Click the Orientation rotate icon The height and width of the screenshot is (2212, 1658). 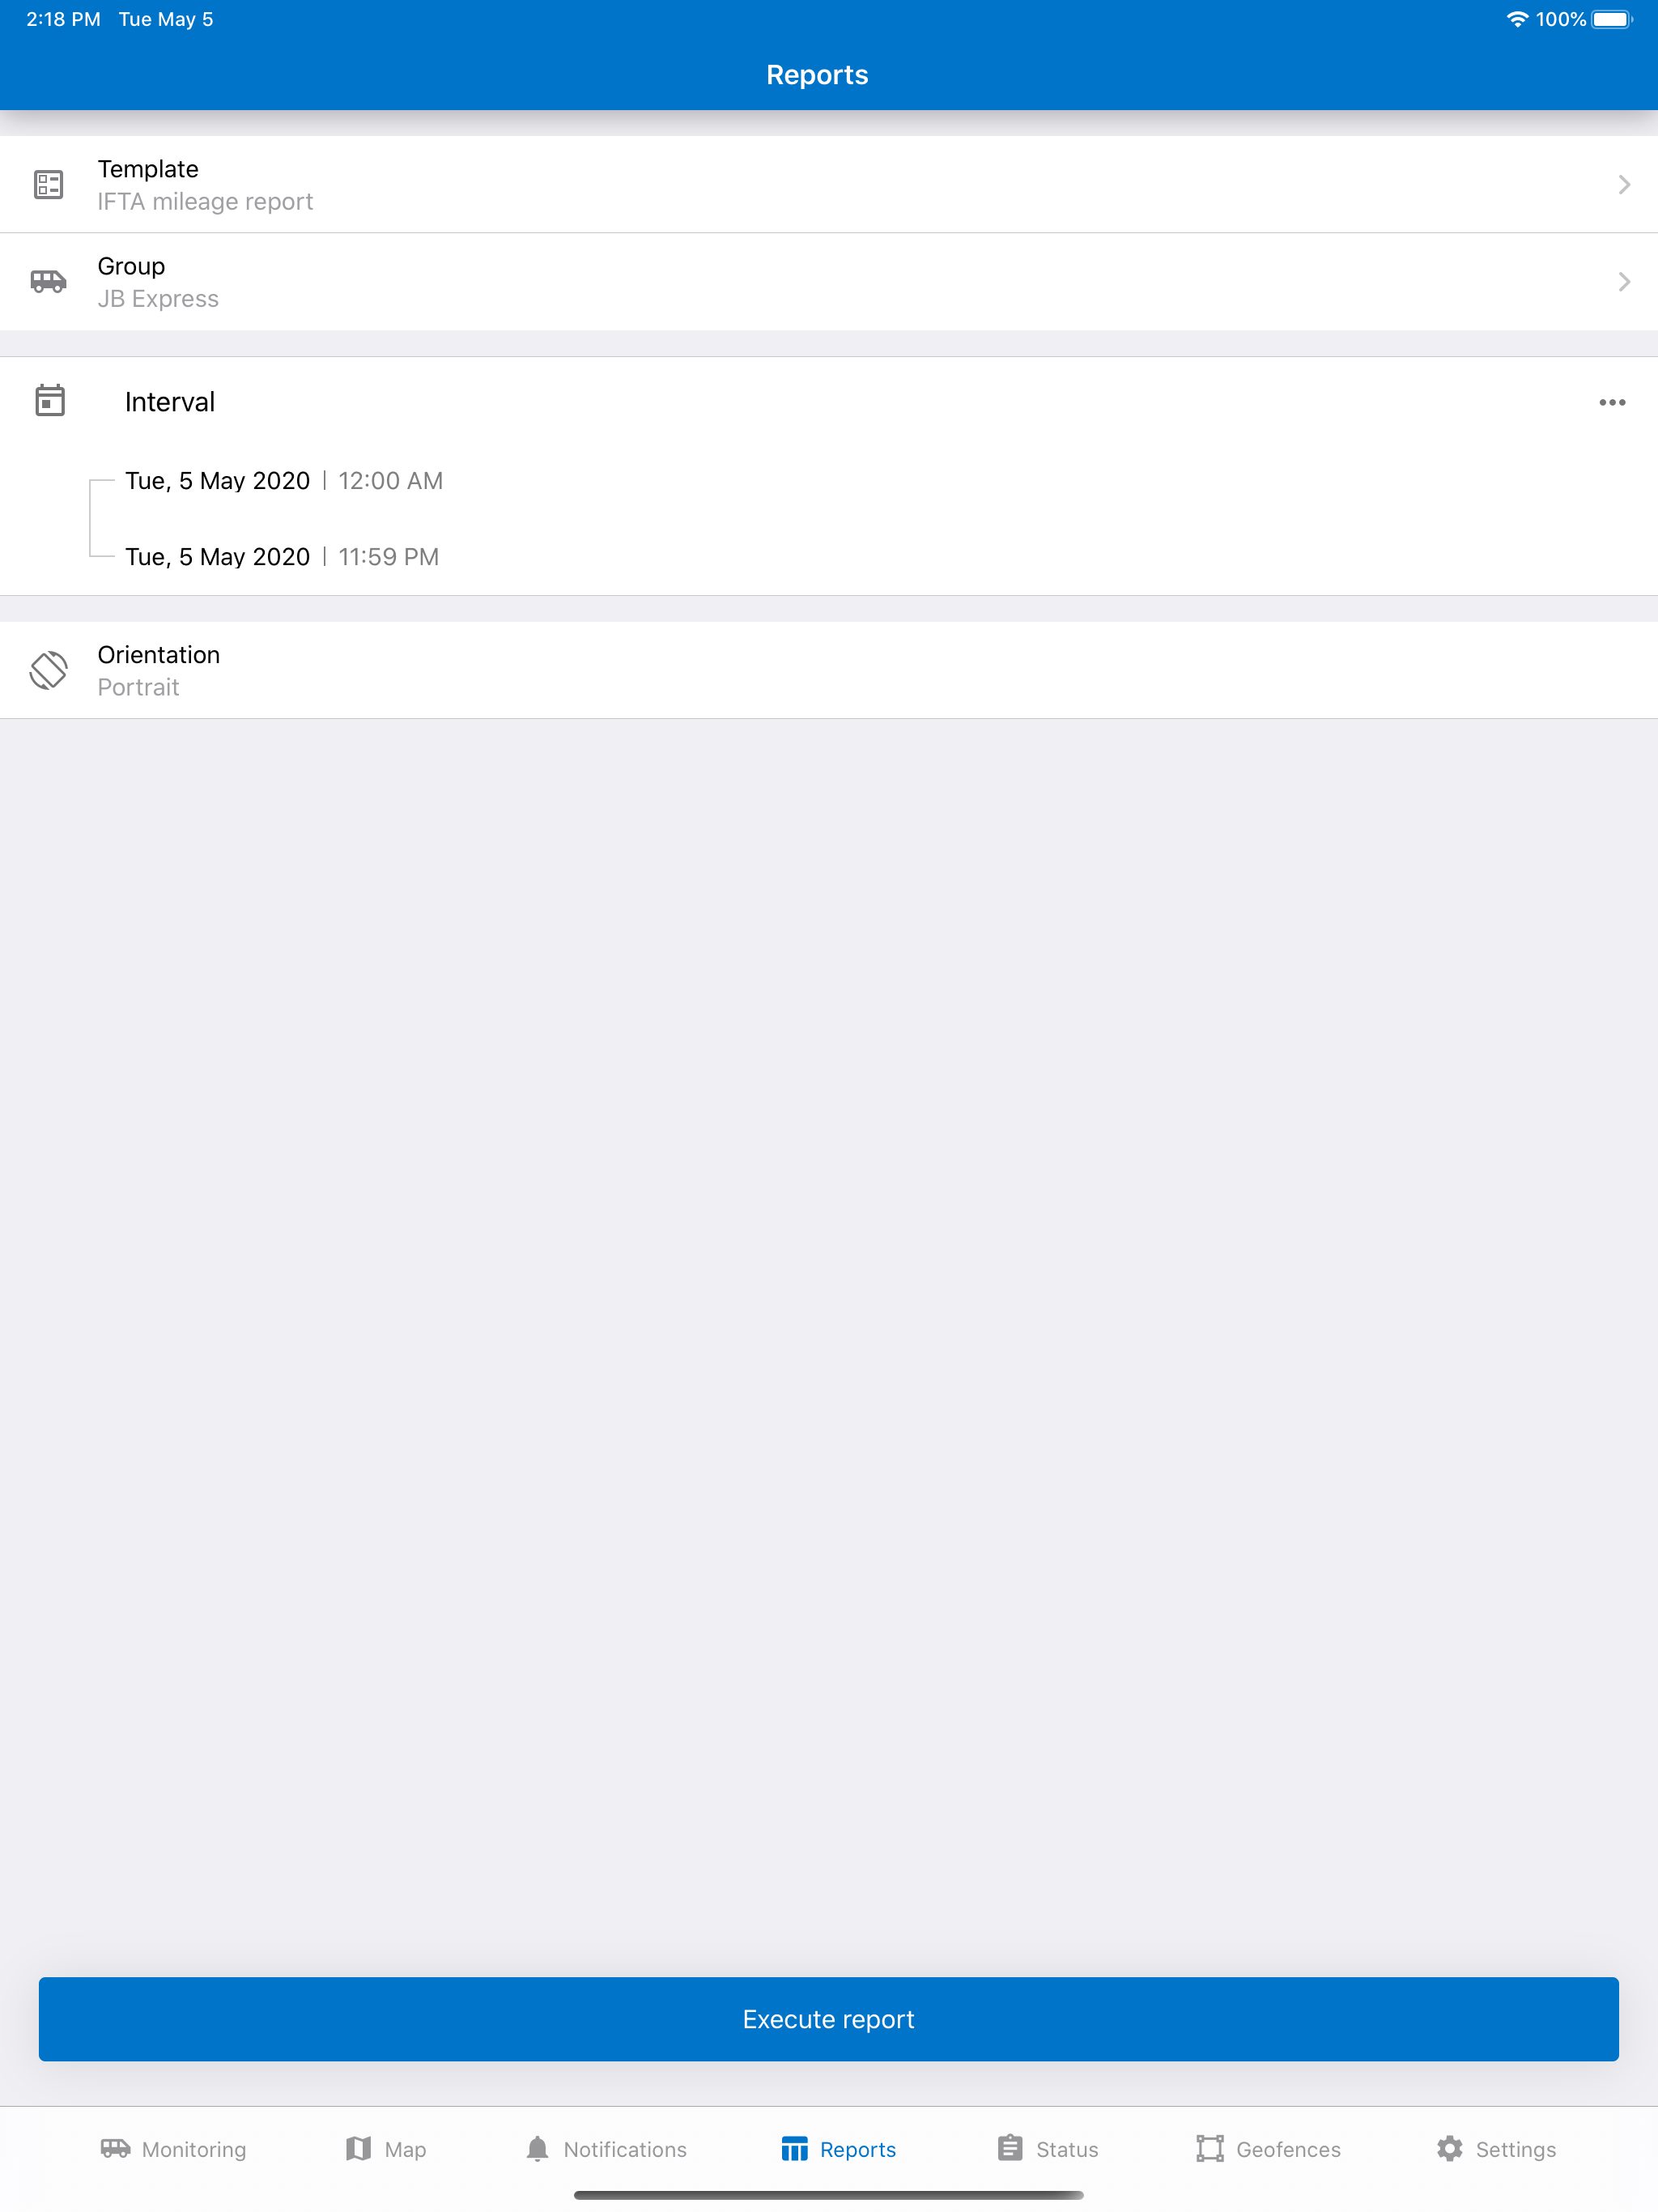(x=48, y=670)
